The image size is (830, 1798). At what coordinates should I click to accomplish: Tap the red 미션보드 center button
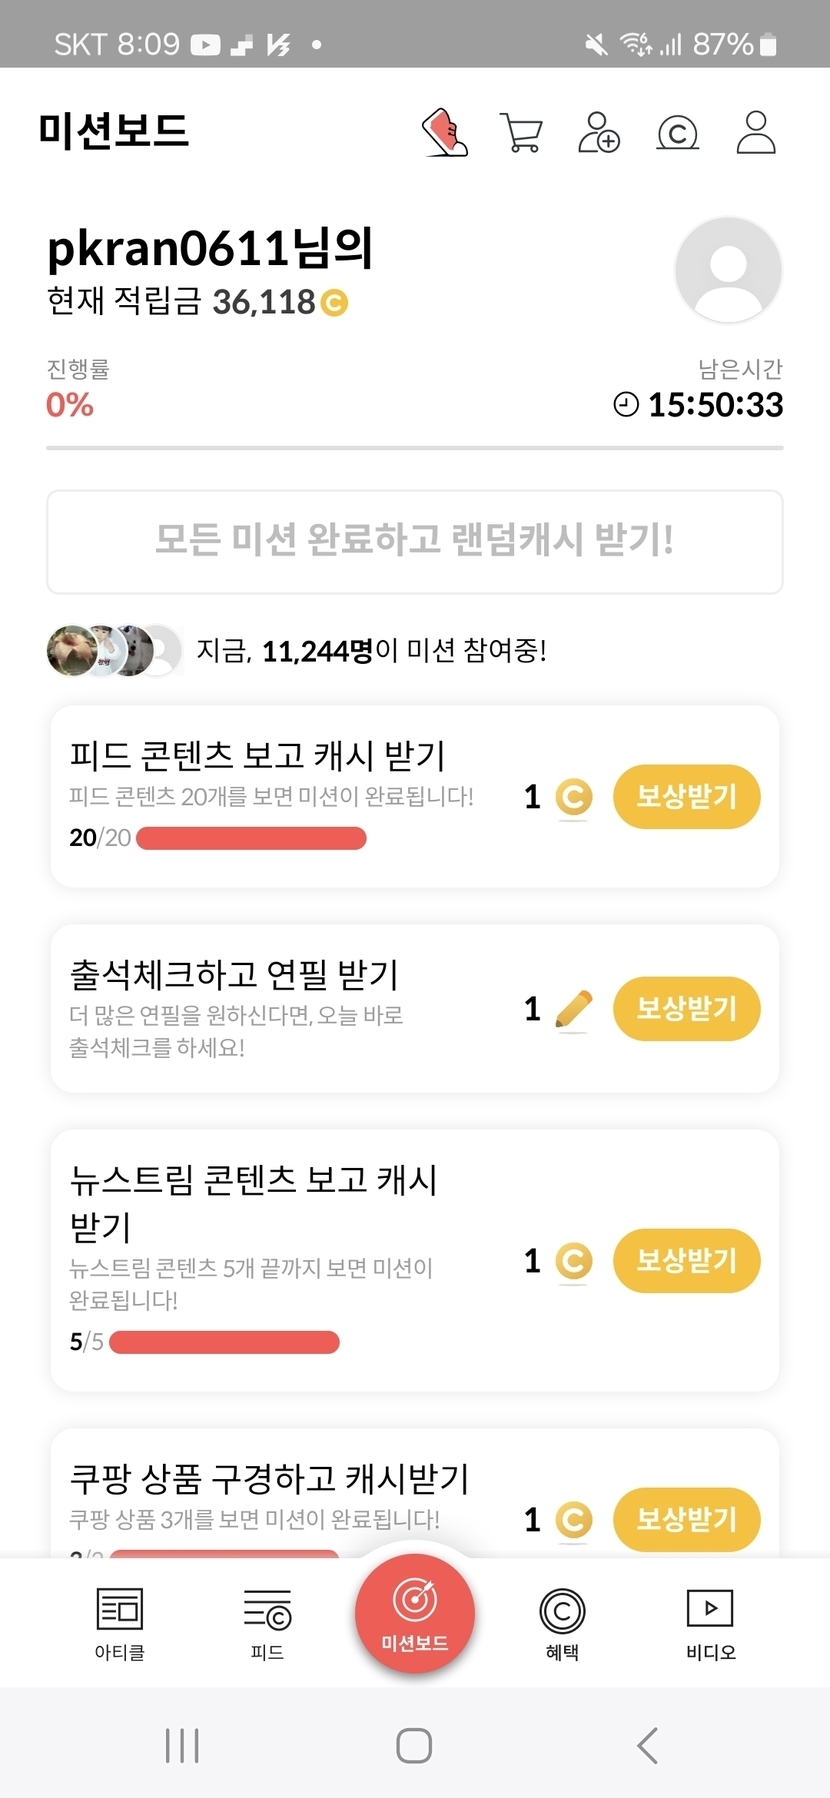coord(414,1613)
